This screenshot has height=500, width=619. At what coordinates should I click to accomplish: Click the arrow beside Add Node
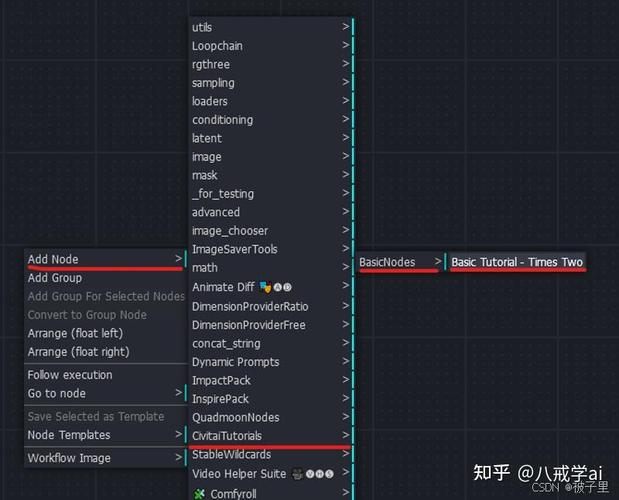178,258
